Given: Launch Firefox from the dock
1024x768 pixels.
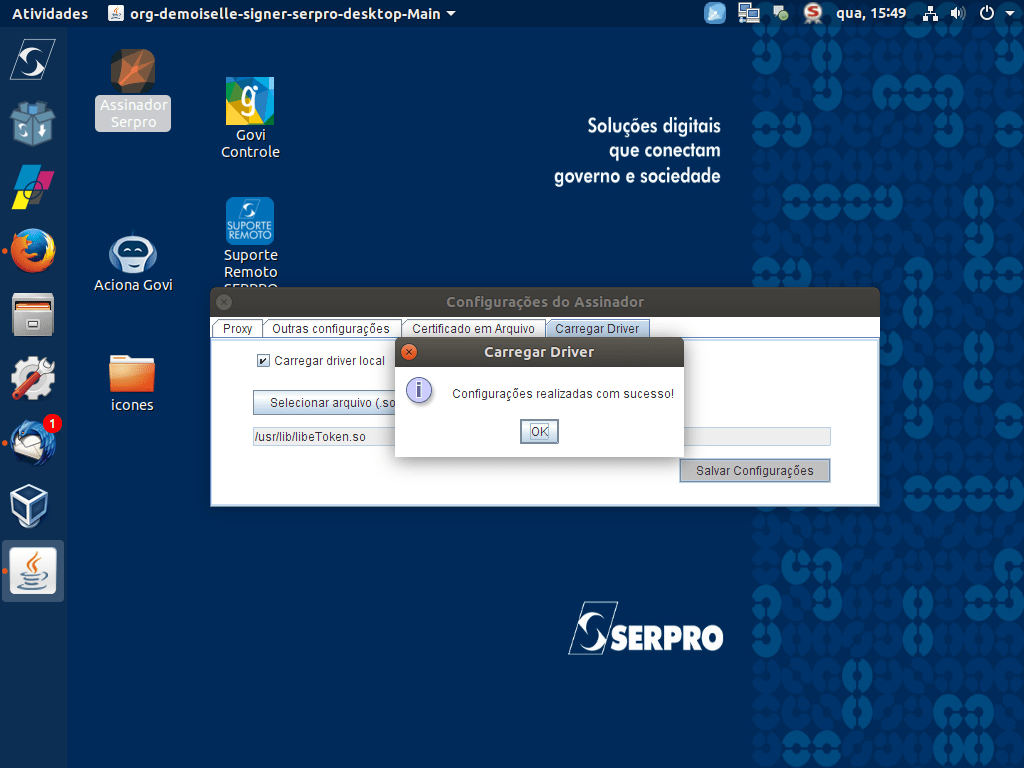Looking at the screenshot, I should point(33,251).
